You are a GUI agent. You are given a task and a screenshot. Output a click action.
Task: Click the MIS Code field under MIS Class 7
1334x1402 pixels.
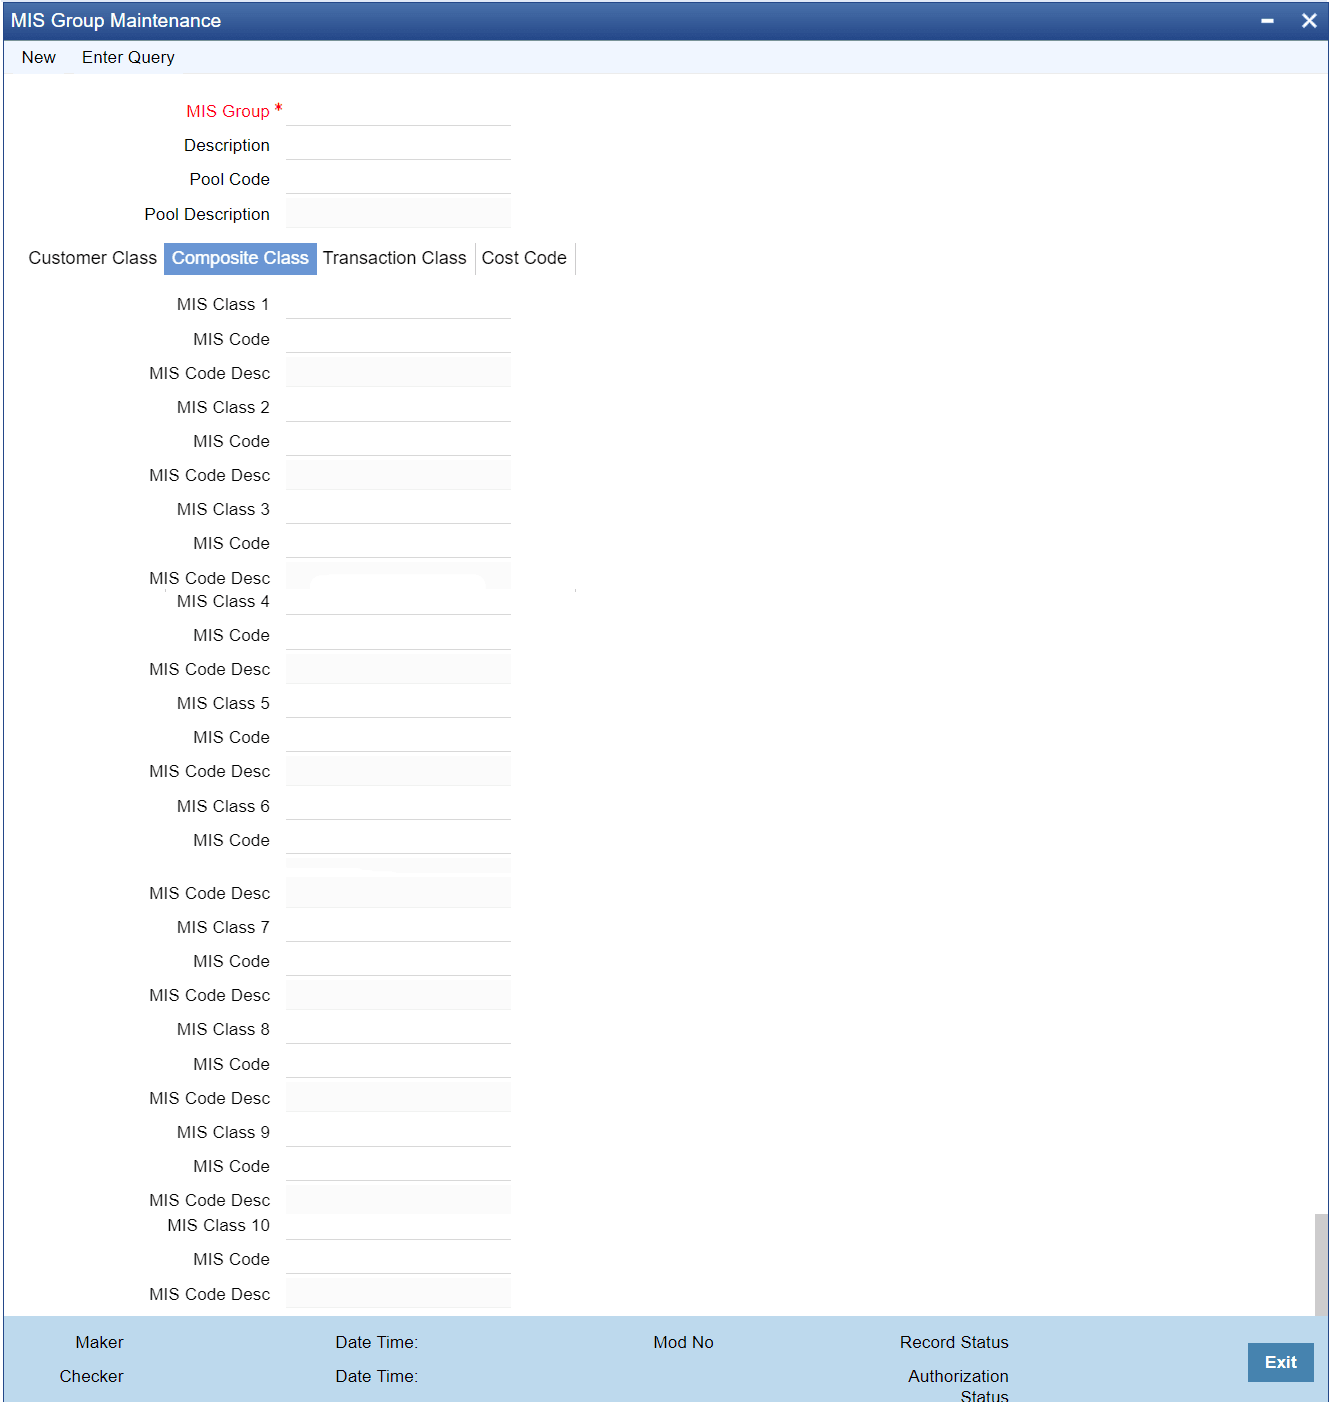click(x=398, y=961)
